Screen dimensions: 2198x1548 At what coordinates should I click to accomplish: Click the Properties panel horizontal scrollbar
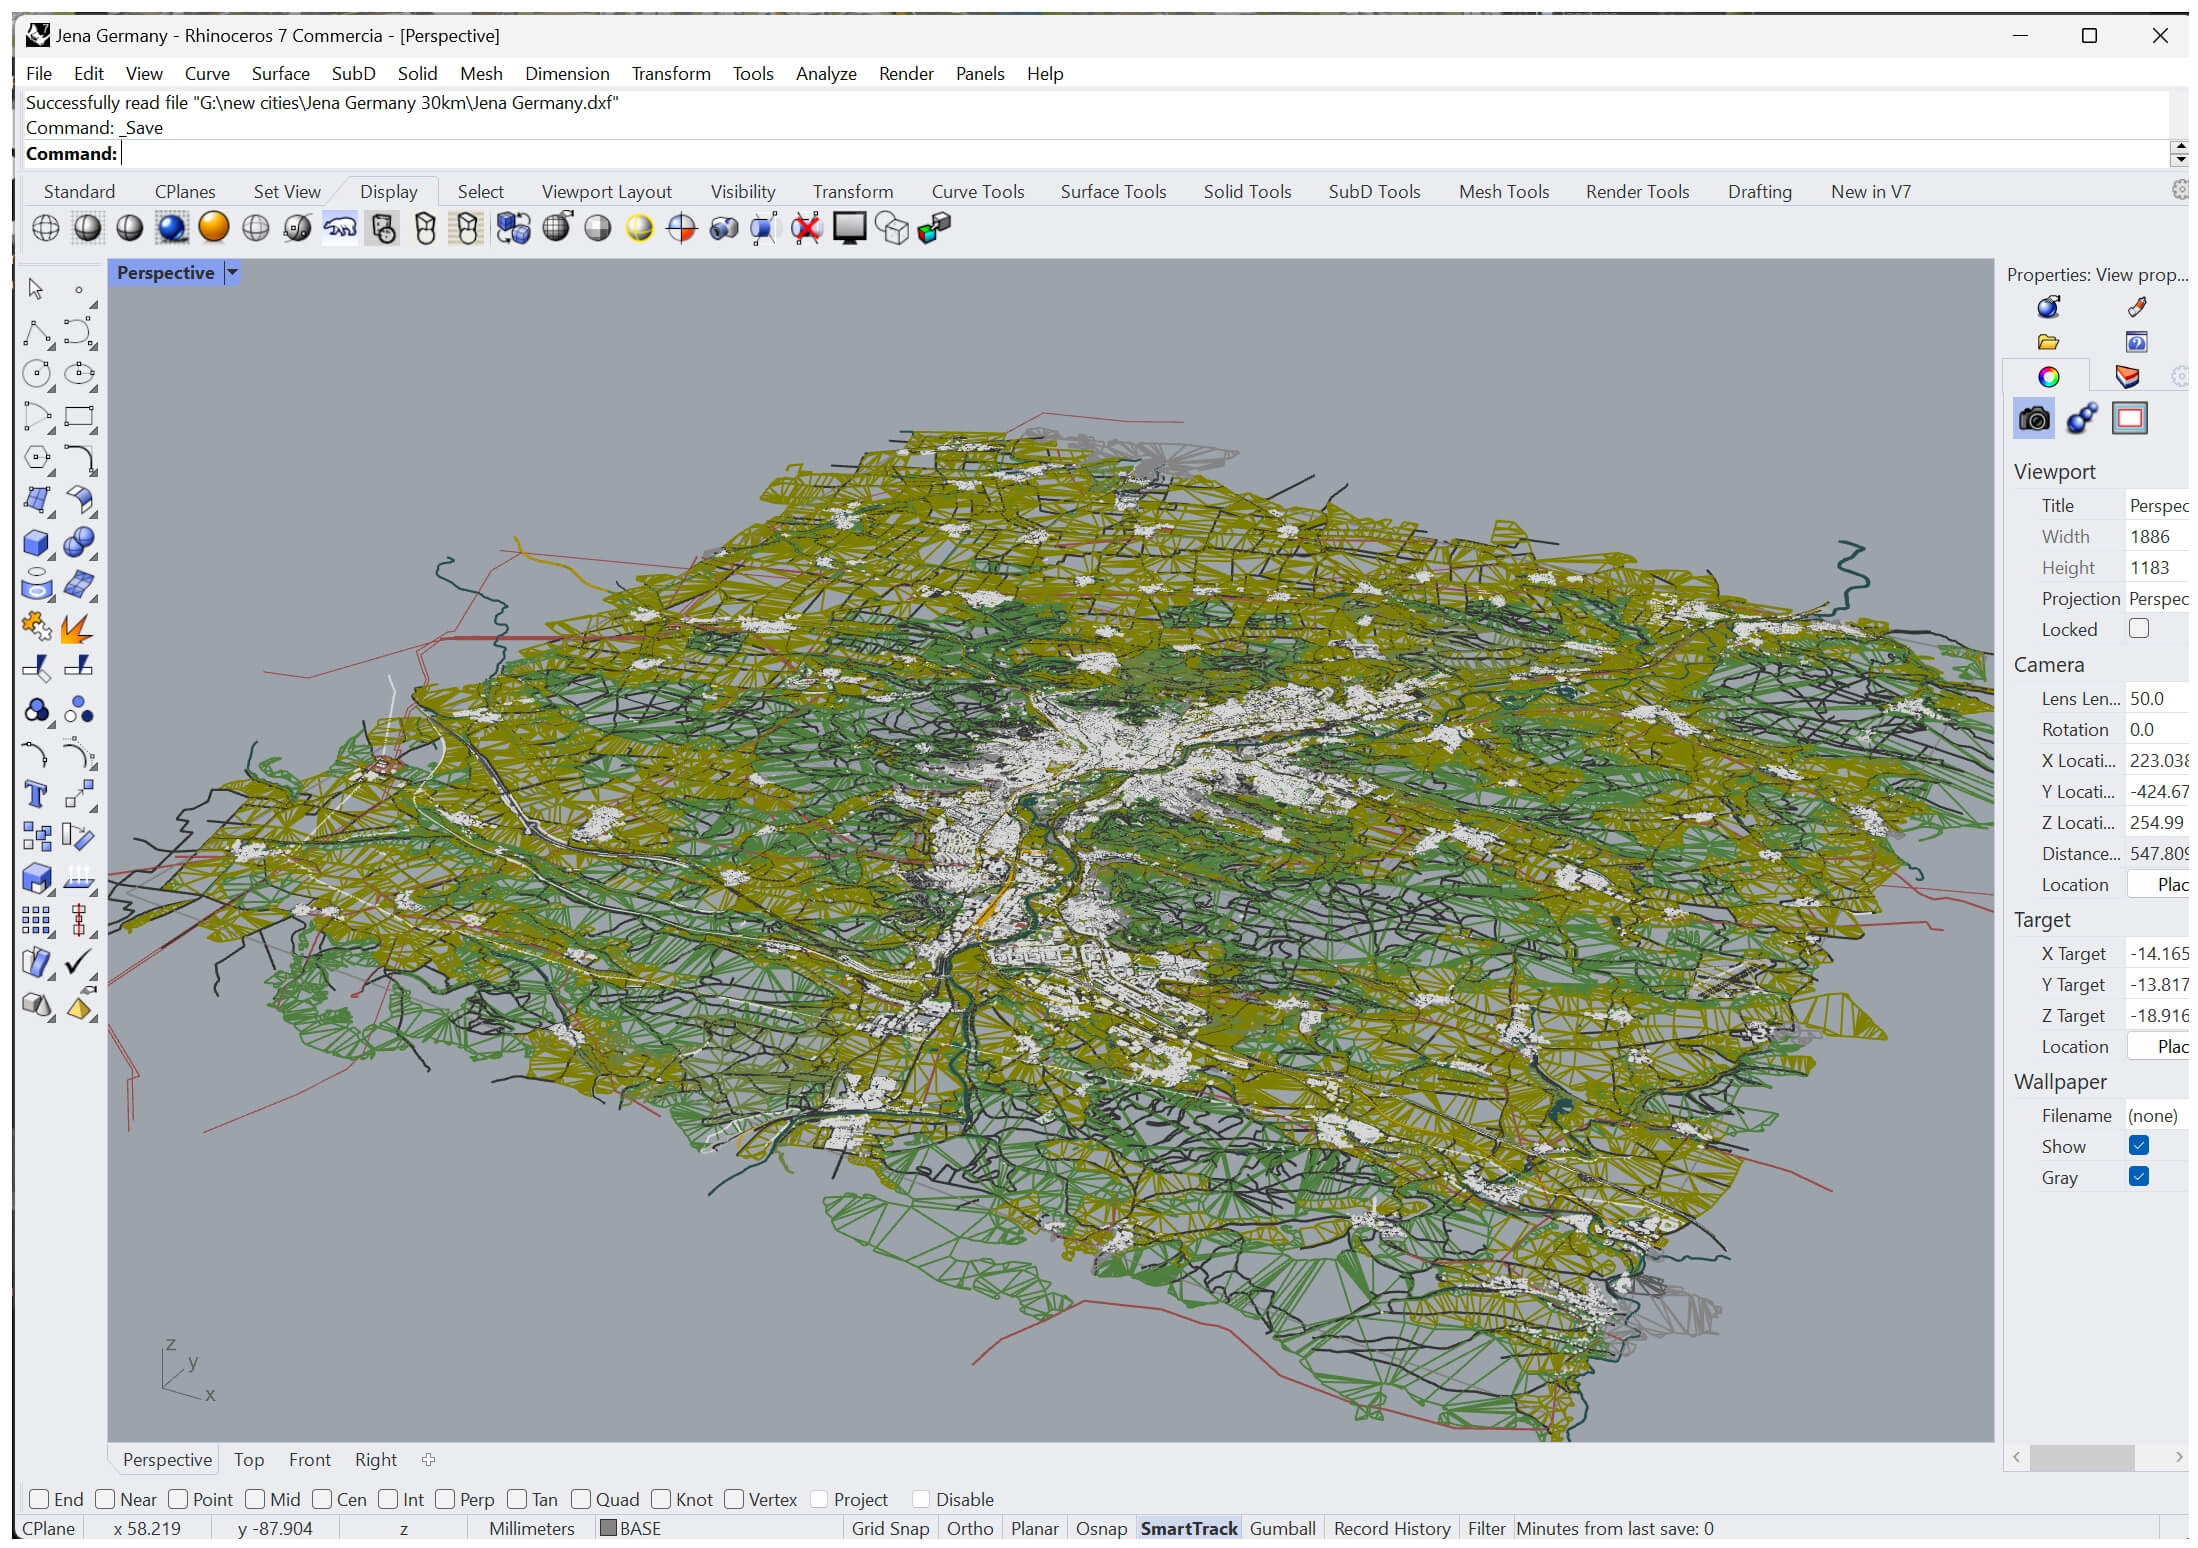tap(2081, 1457)
